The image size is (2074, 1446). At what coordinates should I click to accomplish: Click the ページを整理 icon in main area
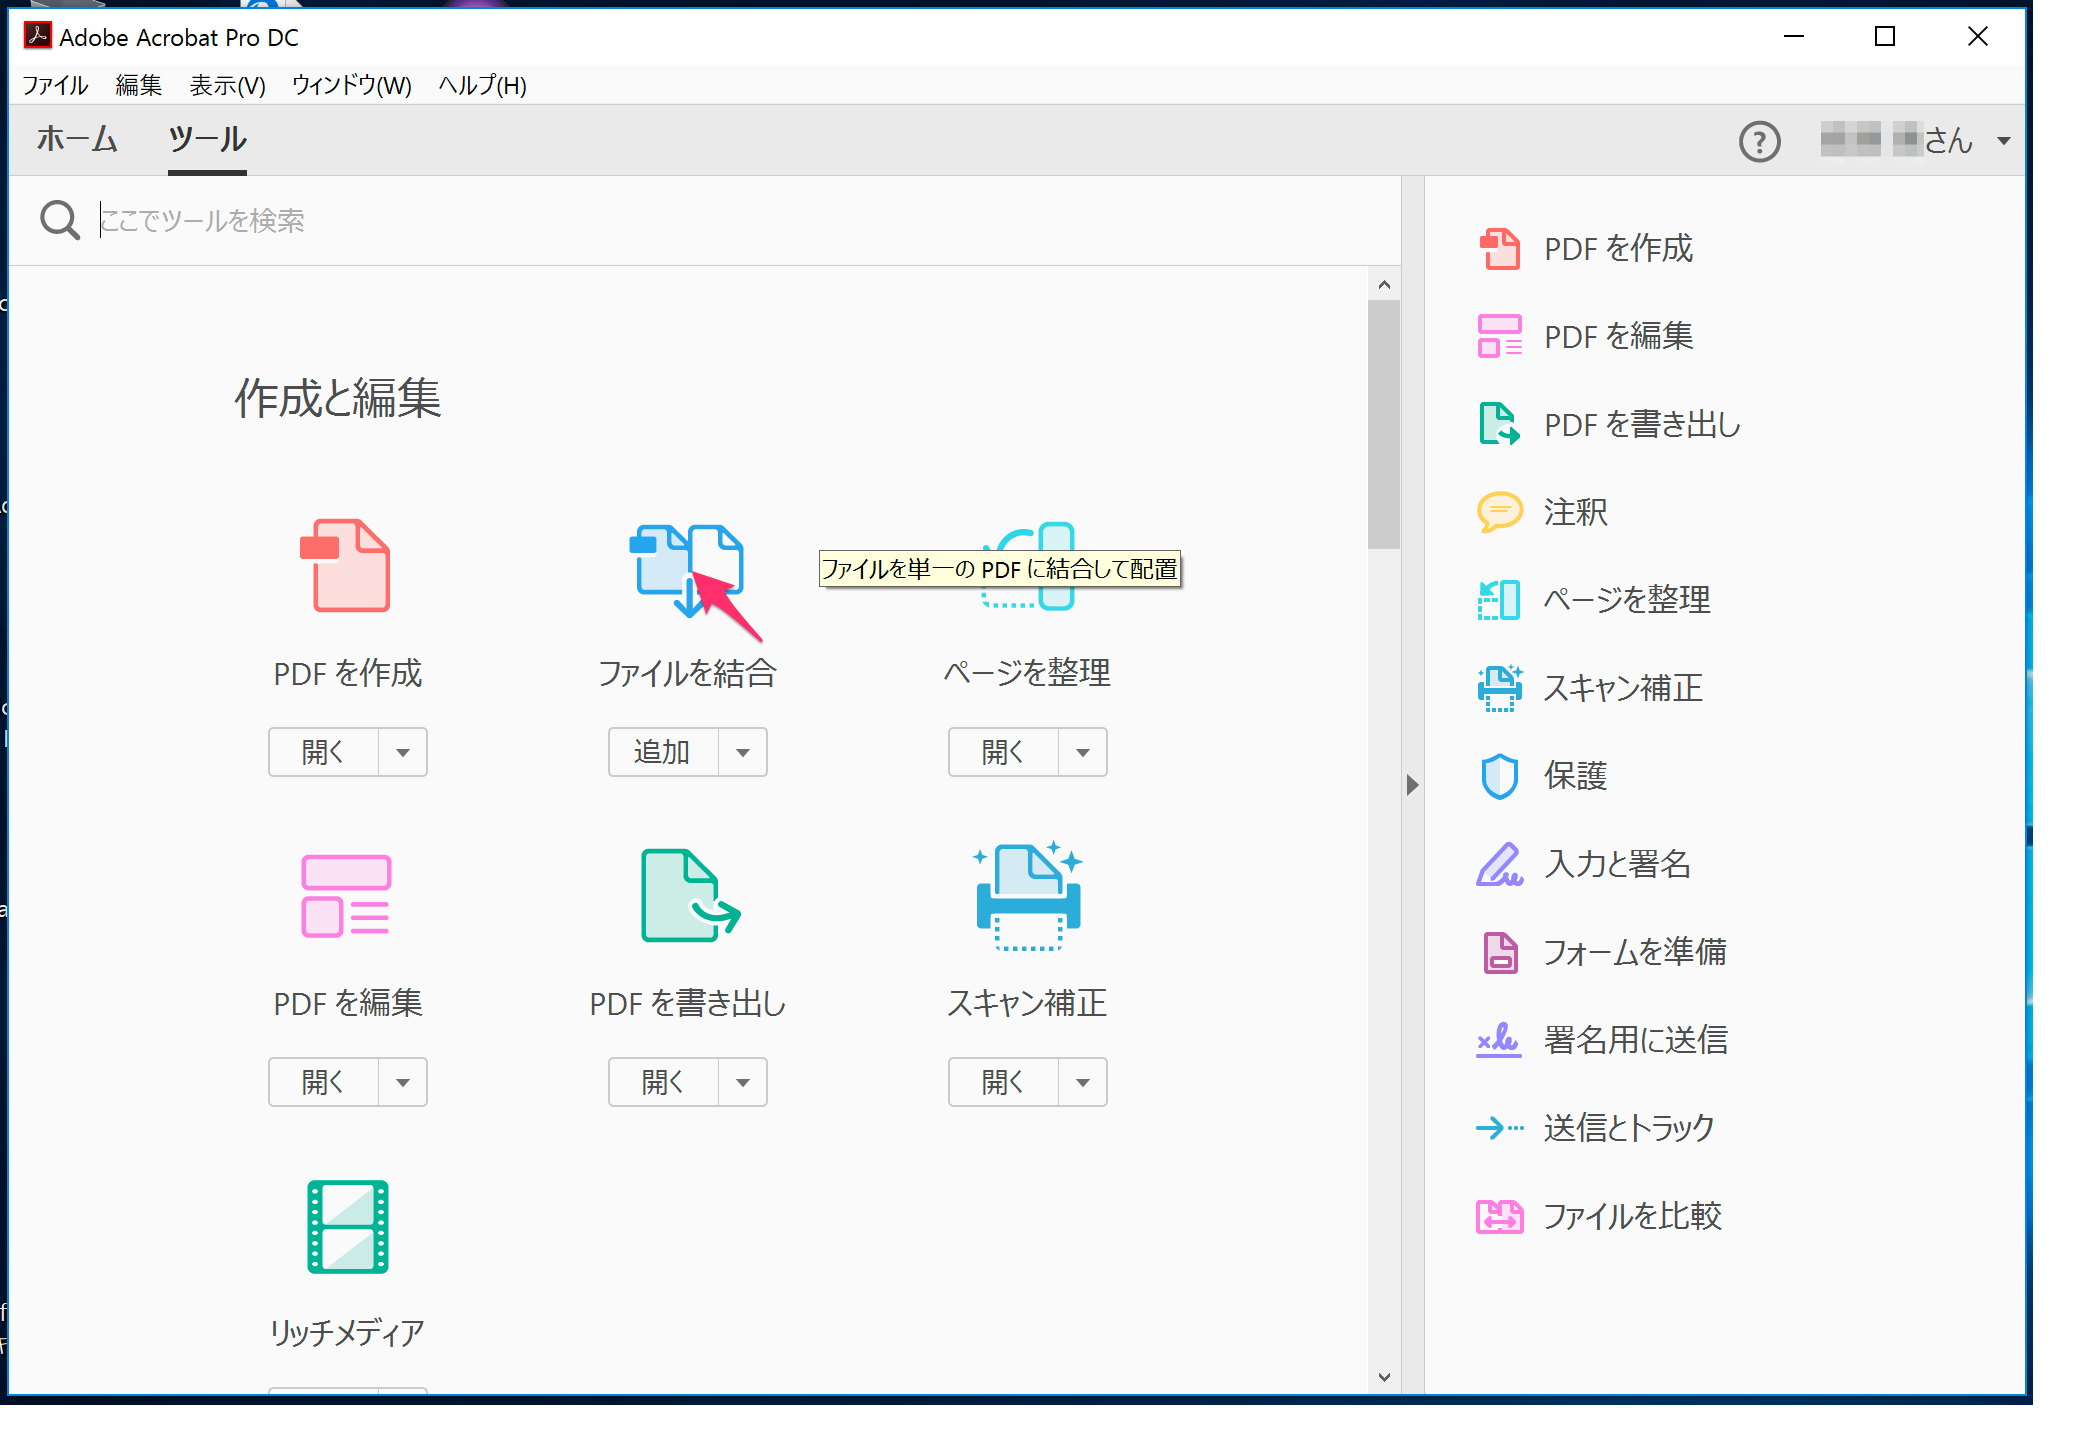[1028, 566]
